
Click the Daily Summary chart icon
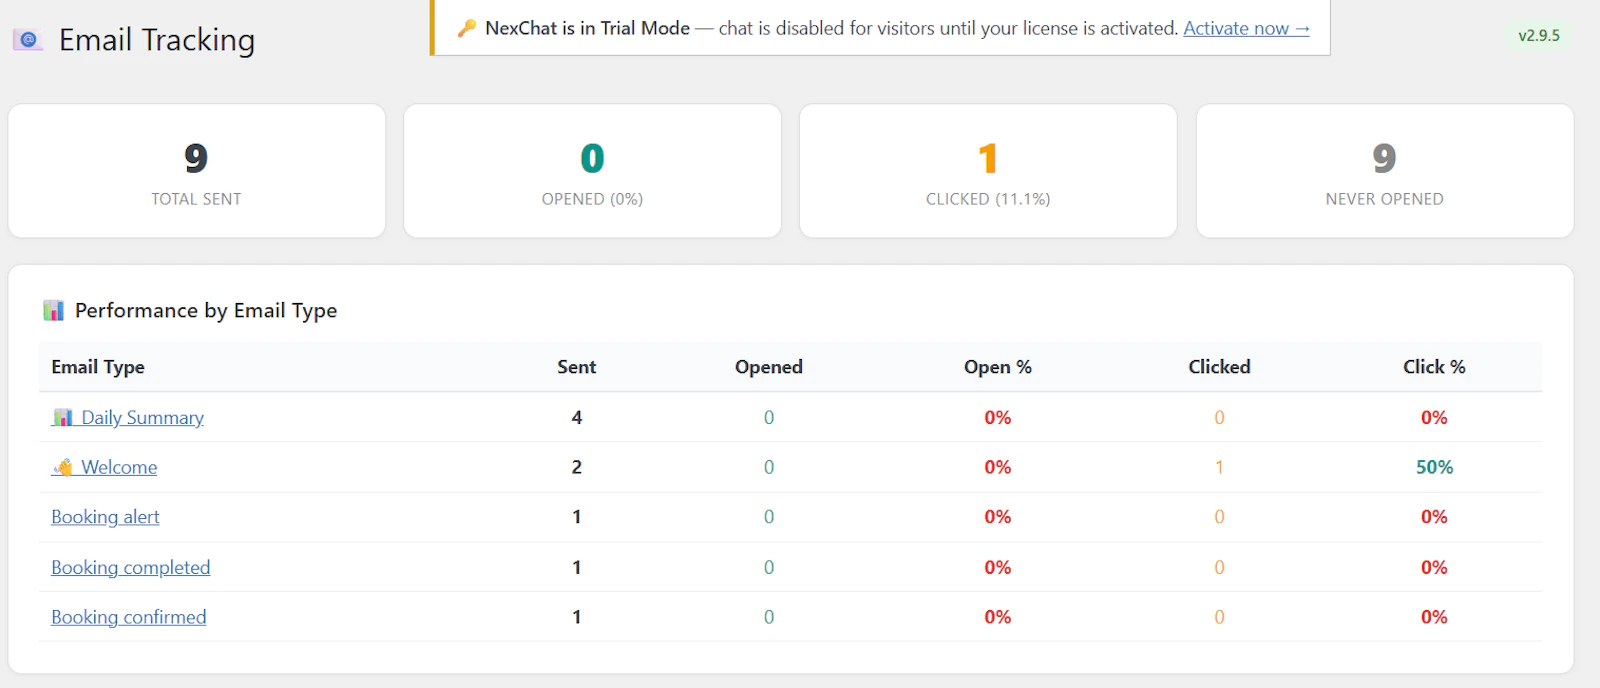point(63,417)
